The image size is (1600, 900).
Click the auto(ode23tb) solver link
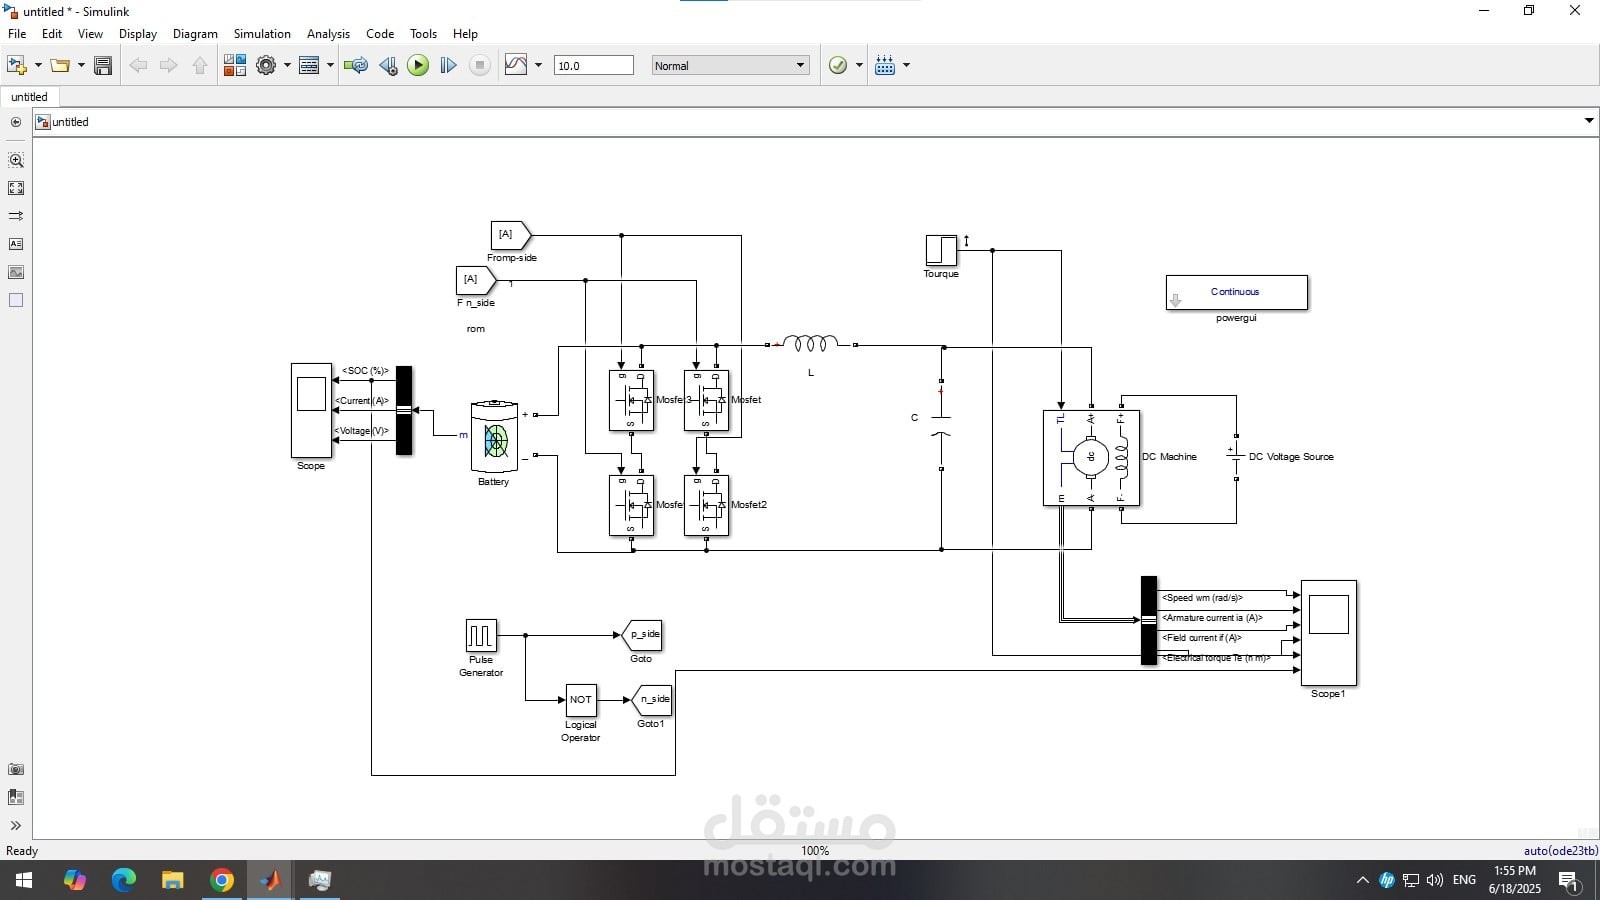1560,851
